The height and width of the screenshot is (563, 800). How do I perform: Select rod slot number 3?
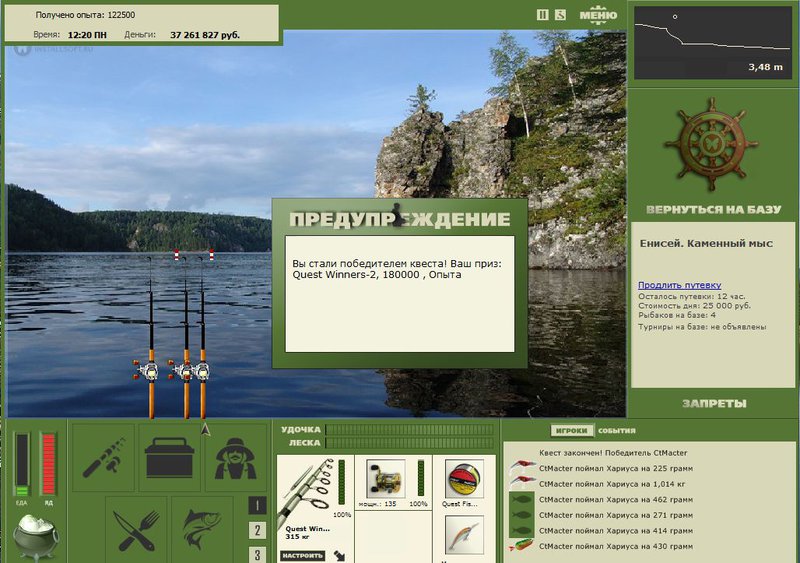(x=257, y=554)
